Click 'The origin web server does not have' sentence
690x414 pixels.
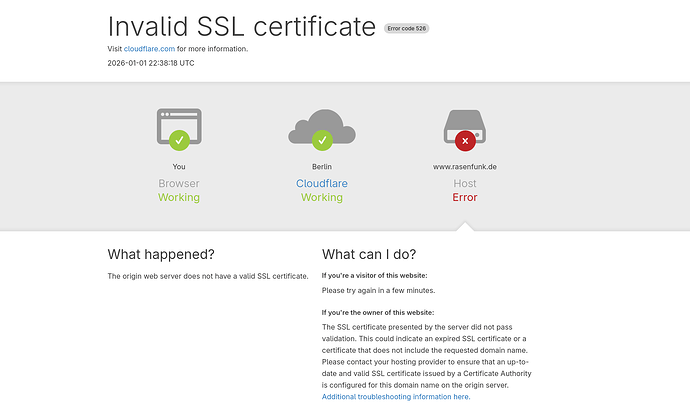click(208, 276)
